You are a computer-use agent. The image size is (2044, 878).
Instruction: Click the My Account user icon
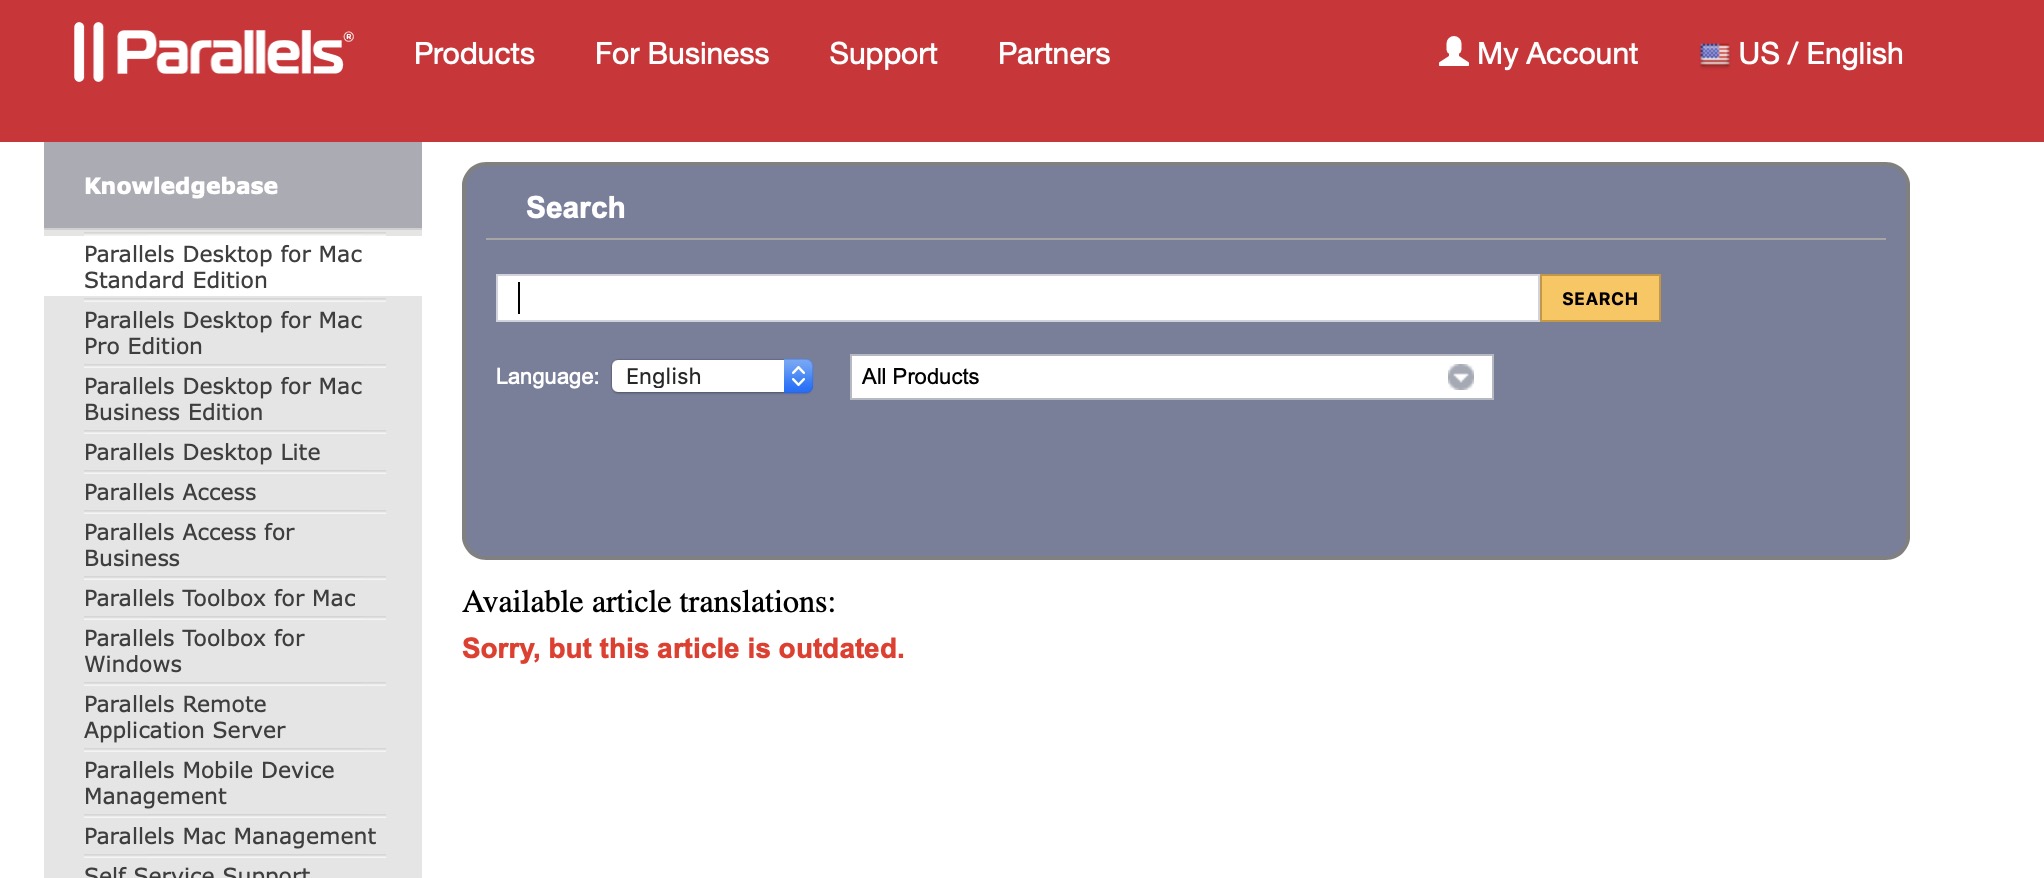coord(1453,52)
